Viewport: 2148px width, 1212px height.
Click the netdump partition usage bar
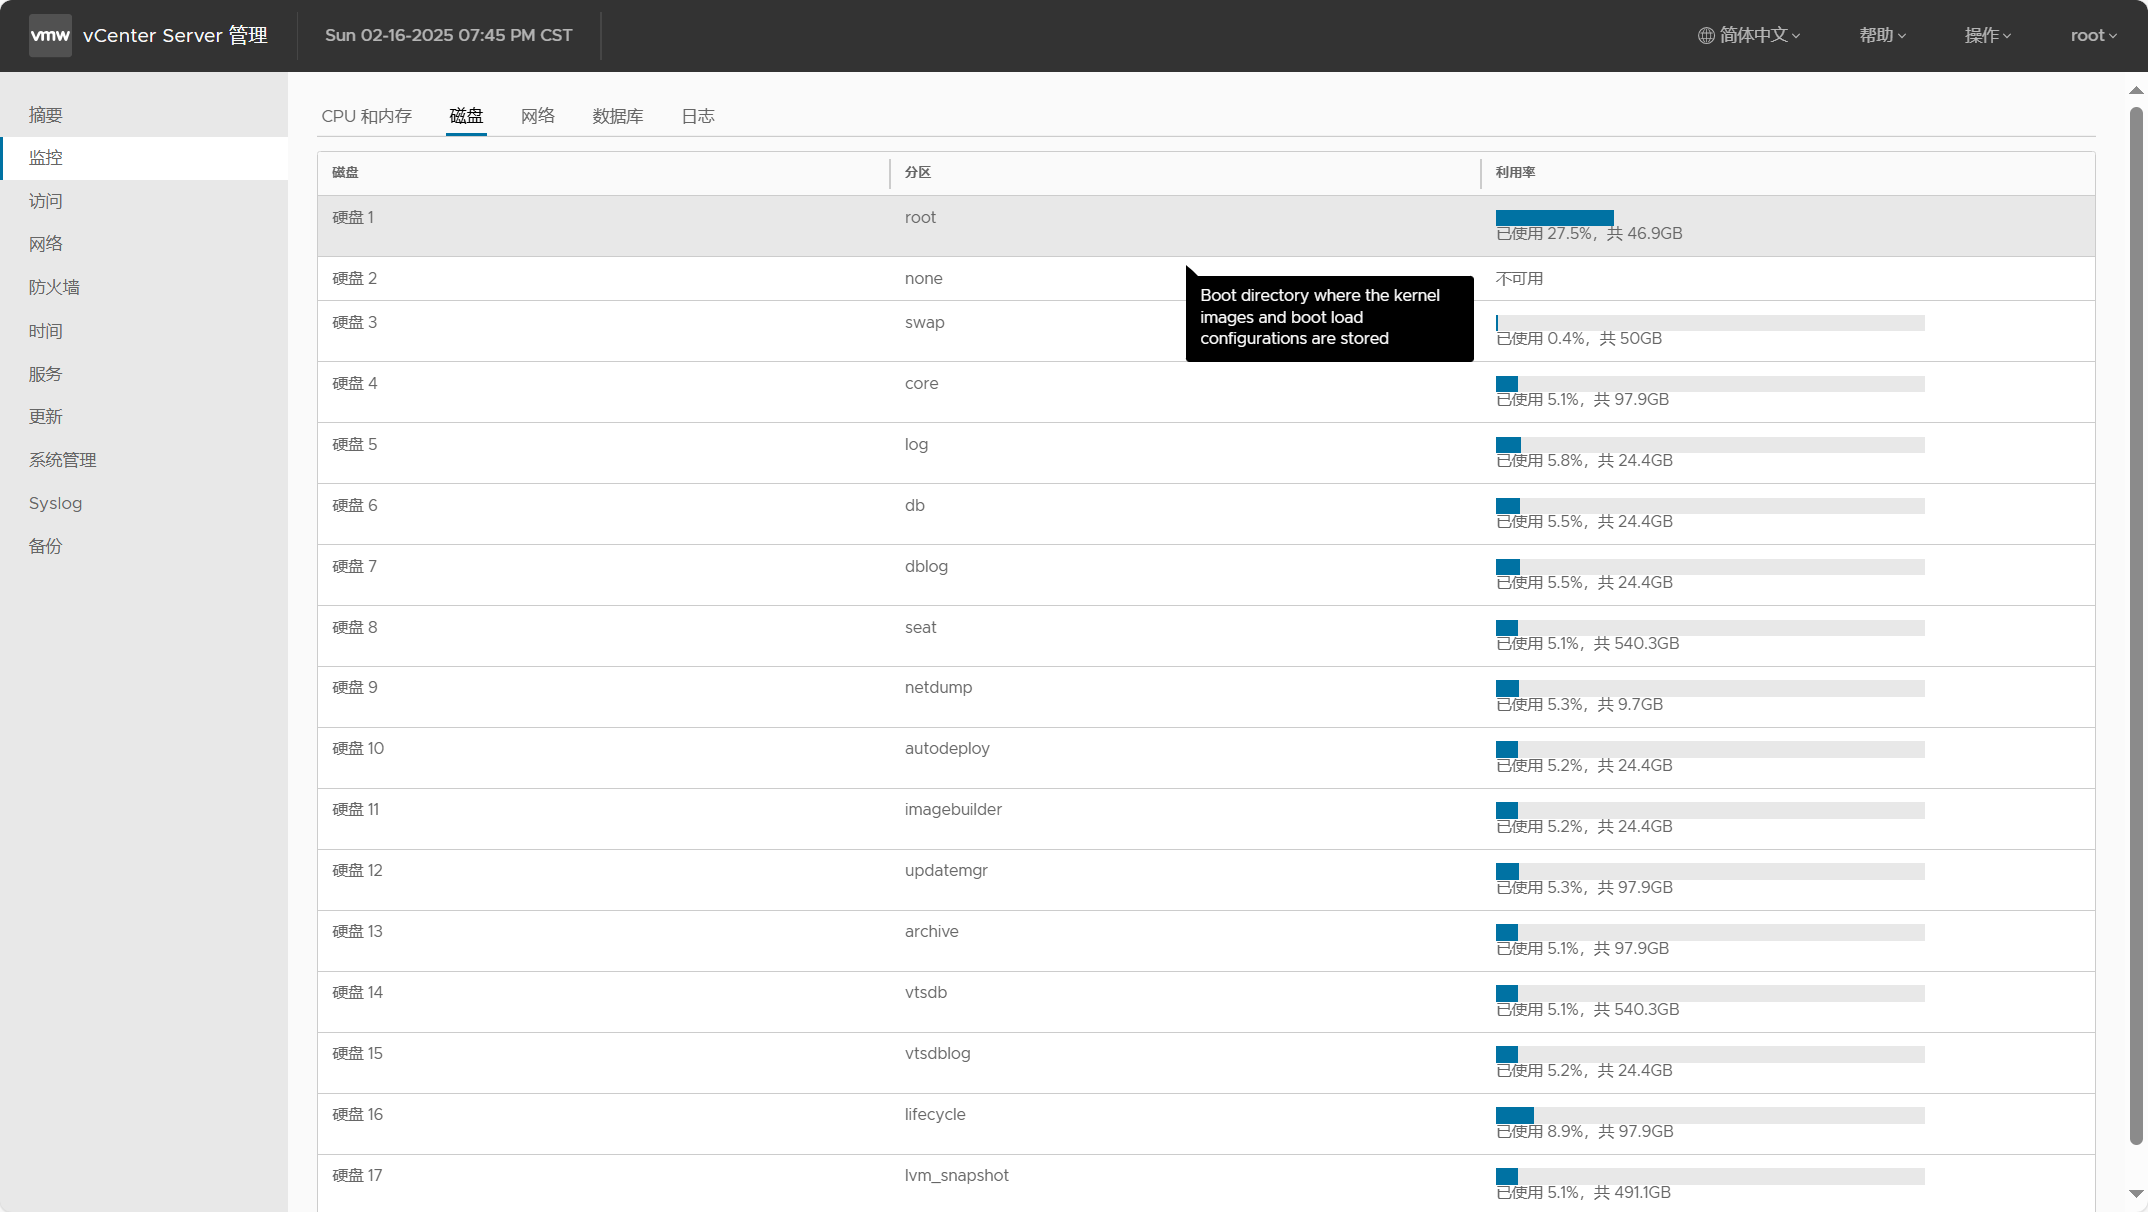(1710, 688)
